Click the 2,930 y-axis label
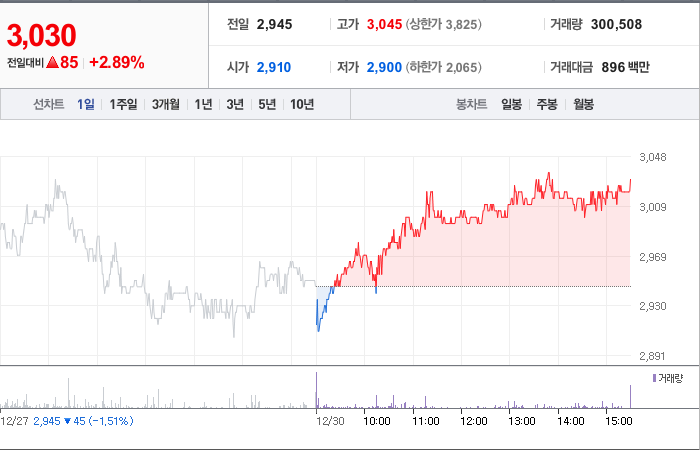The image size is (700, 450). 653,306
